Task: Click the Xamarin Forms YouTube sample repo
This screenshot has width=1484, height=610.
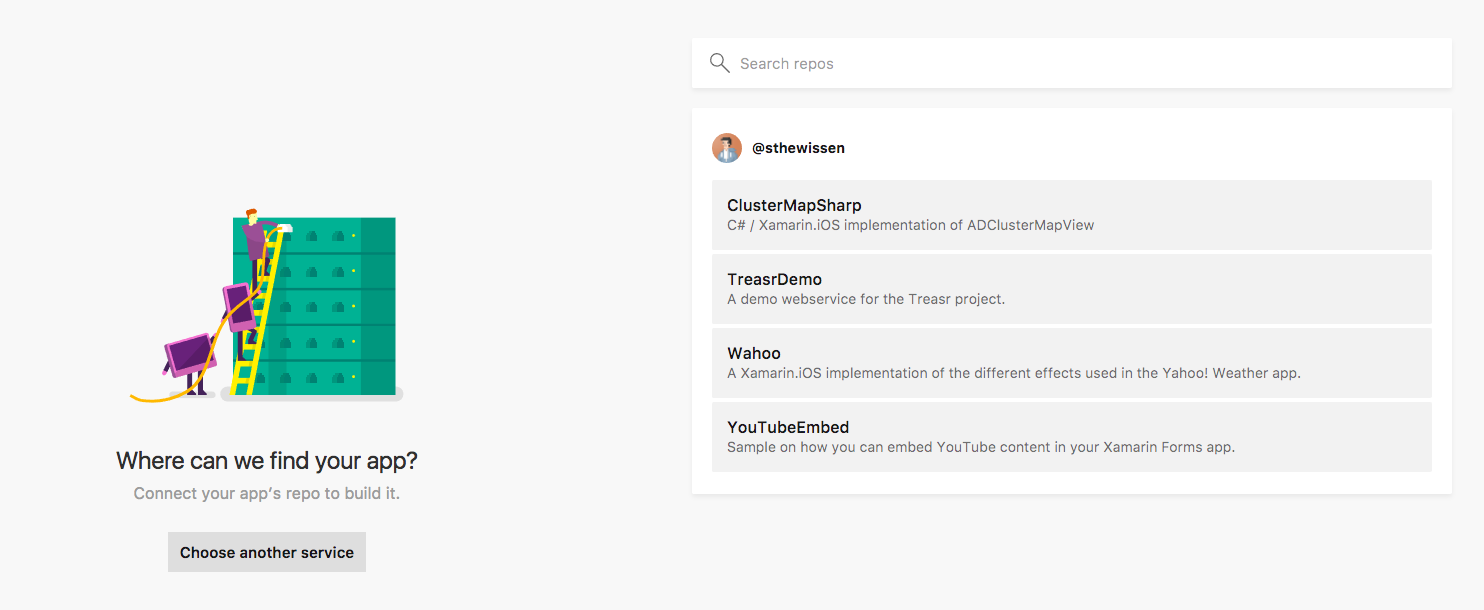Action: click(x=1071, y=436)
